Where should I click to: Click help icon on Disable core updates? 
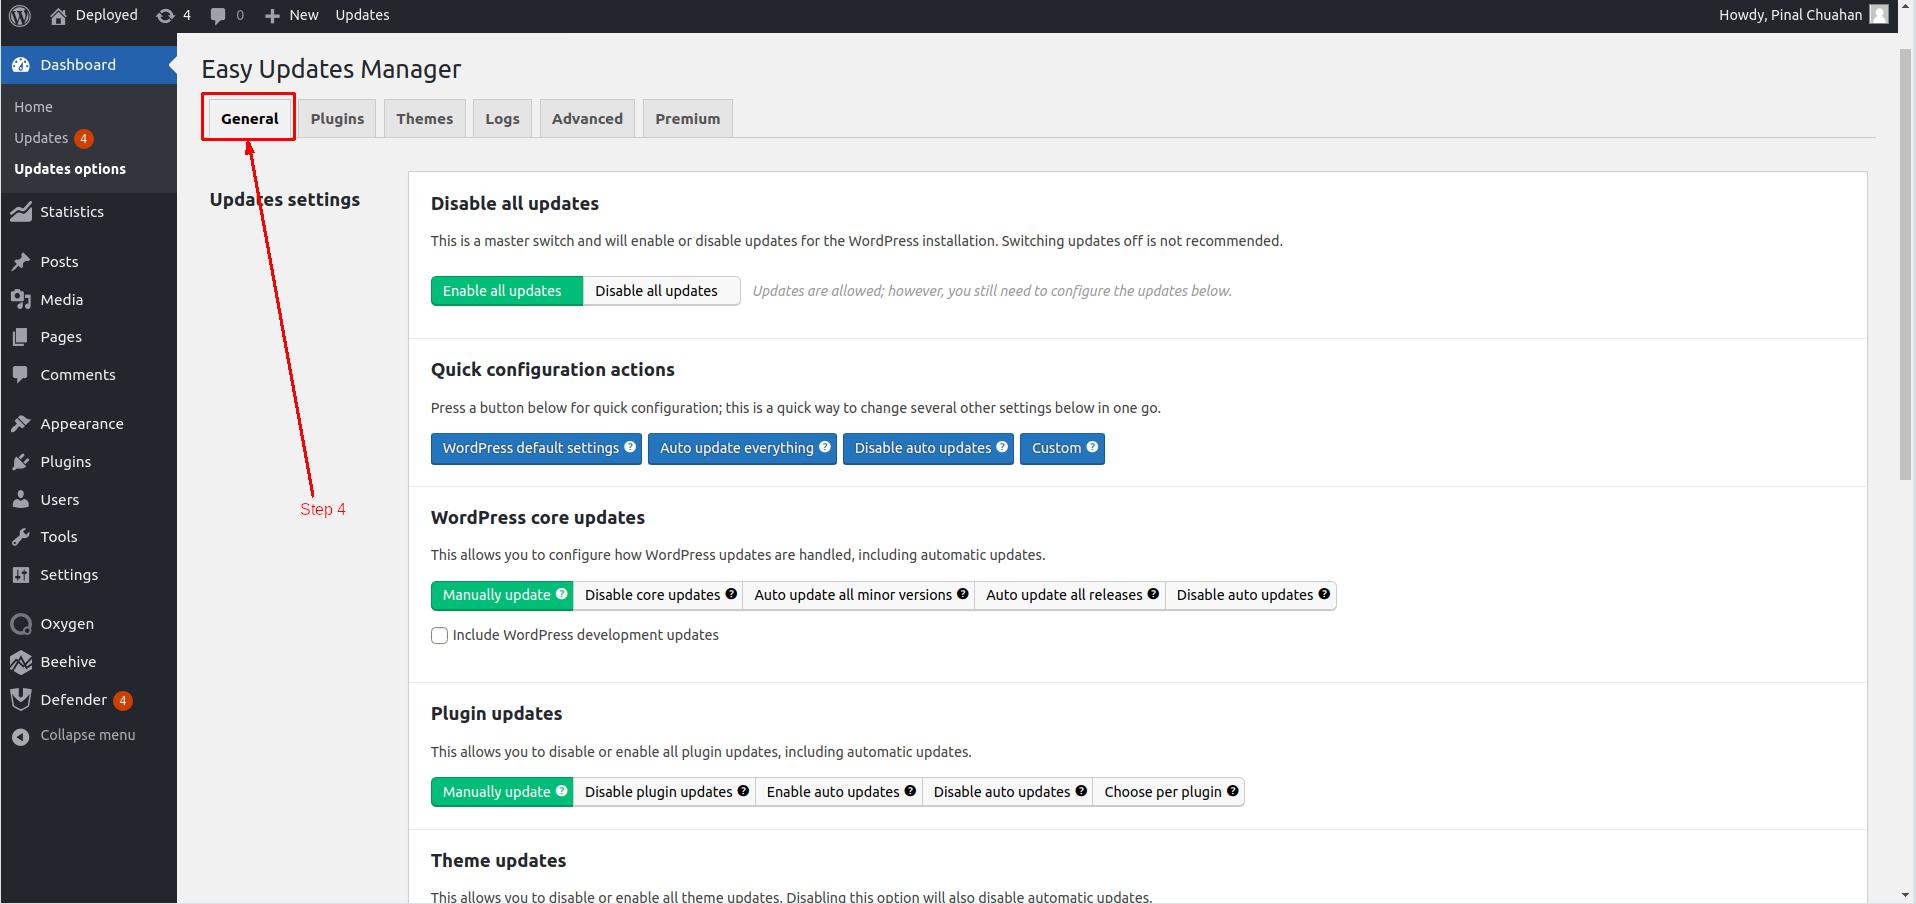[x=731, y=594]
